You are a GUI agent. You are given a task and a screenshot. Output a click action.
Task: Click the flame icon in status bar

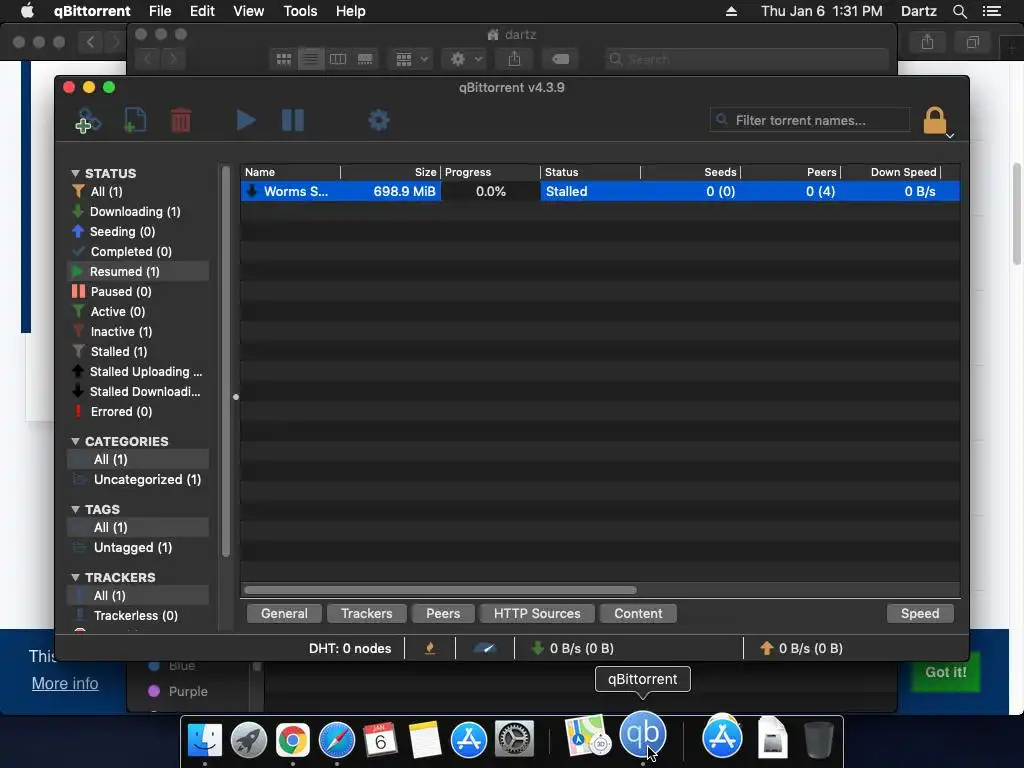[430, 648]
